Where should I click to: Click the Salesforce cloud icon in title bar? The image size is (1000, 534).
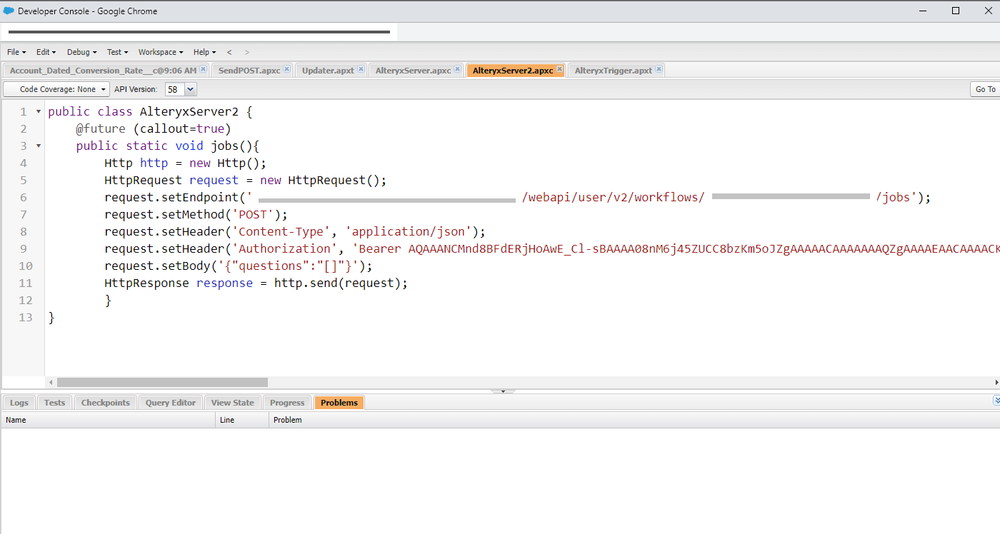click(8, 11)
